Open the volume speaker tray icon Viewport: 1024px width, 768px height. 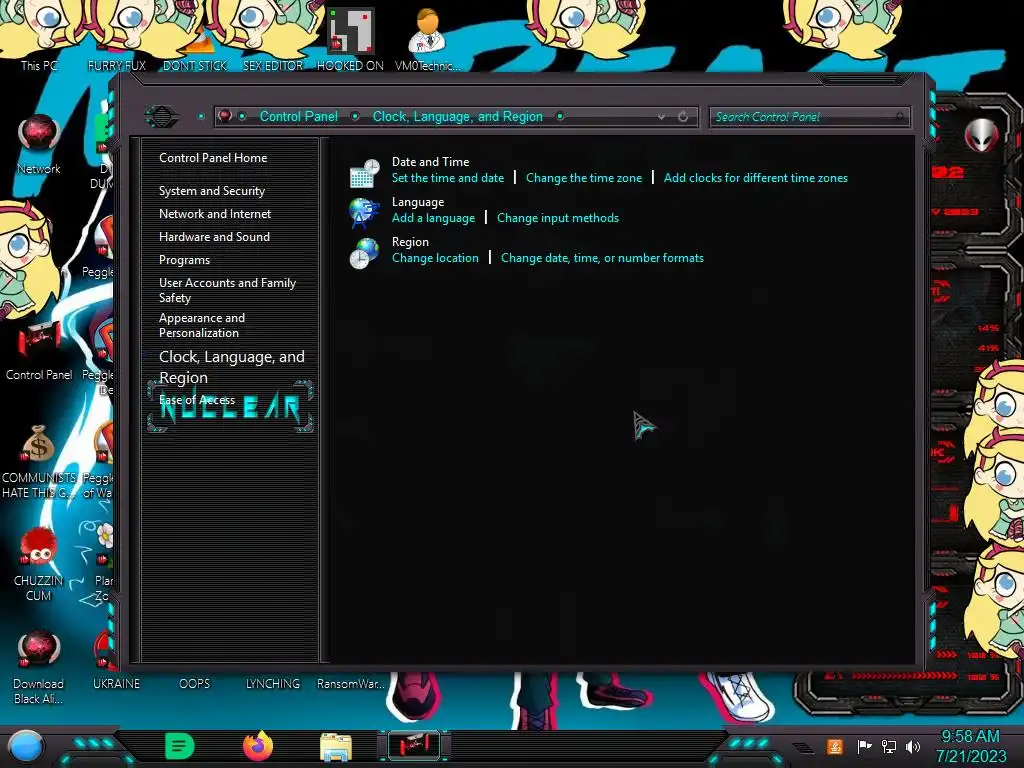(x=913, y=746)
